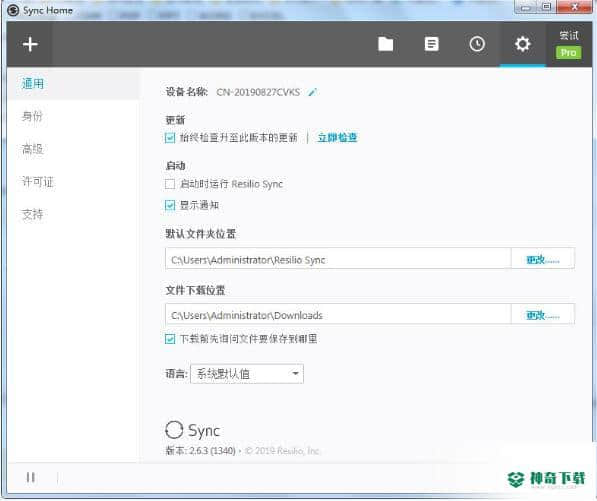
Task: Click the green Pro trial badge
Action: (x=568, y=53)
